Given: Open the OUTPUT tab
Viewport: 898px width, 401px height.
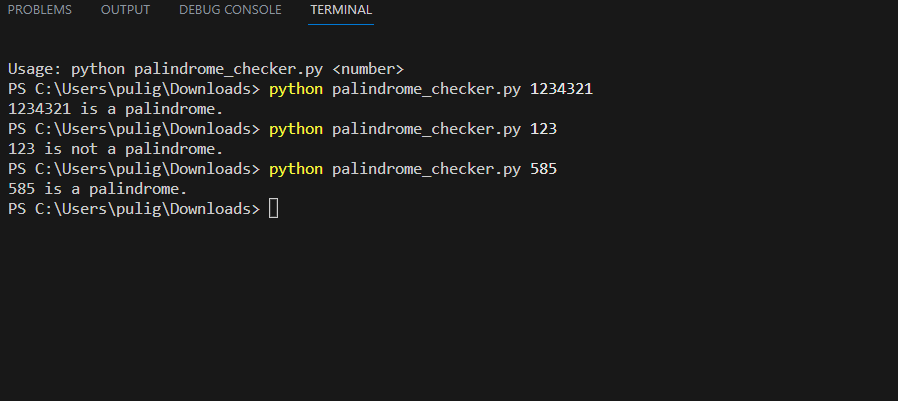Looking at the screenshot, I should 125,10.
